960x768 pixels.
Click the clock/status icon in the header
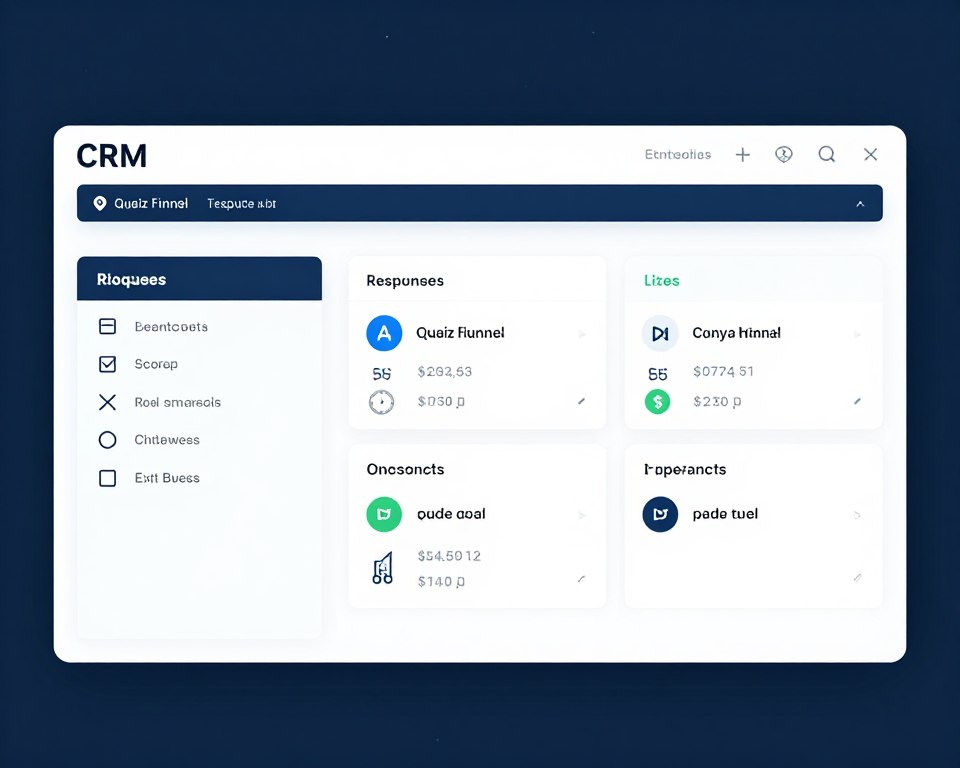tap(784, 154)
